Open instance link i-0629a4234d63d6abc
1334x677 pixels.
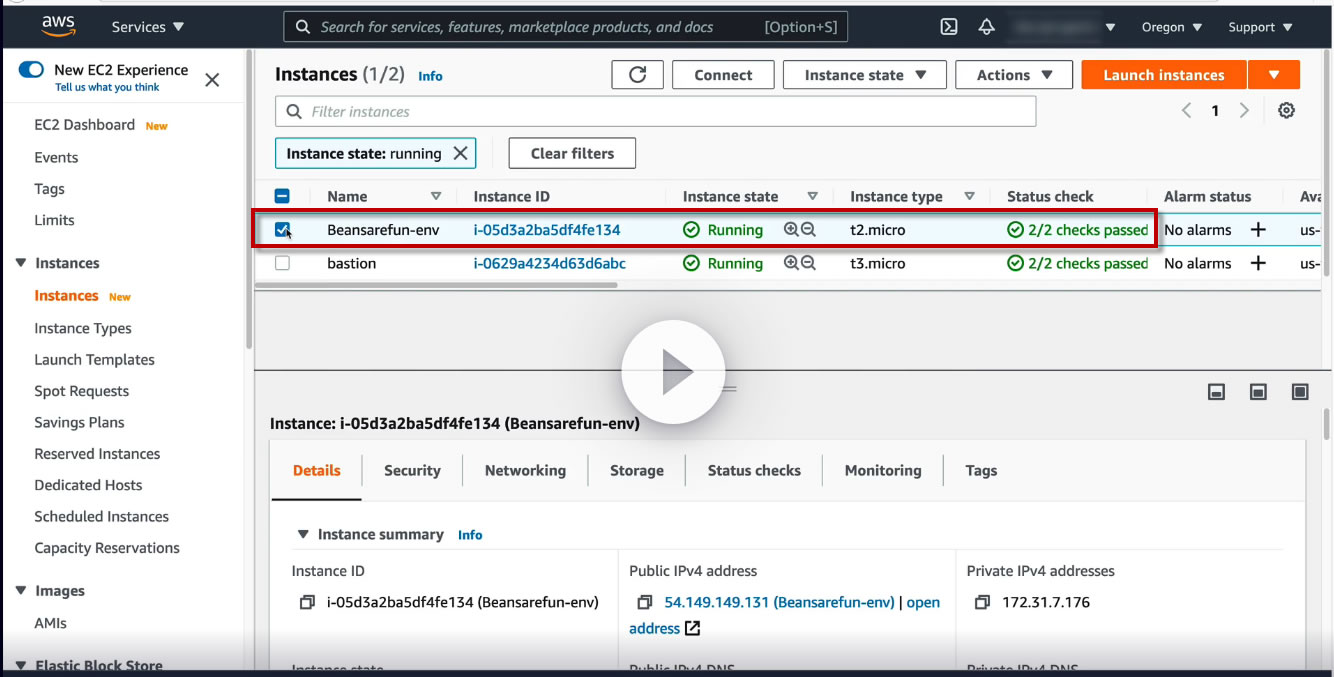(550, 264)
